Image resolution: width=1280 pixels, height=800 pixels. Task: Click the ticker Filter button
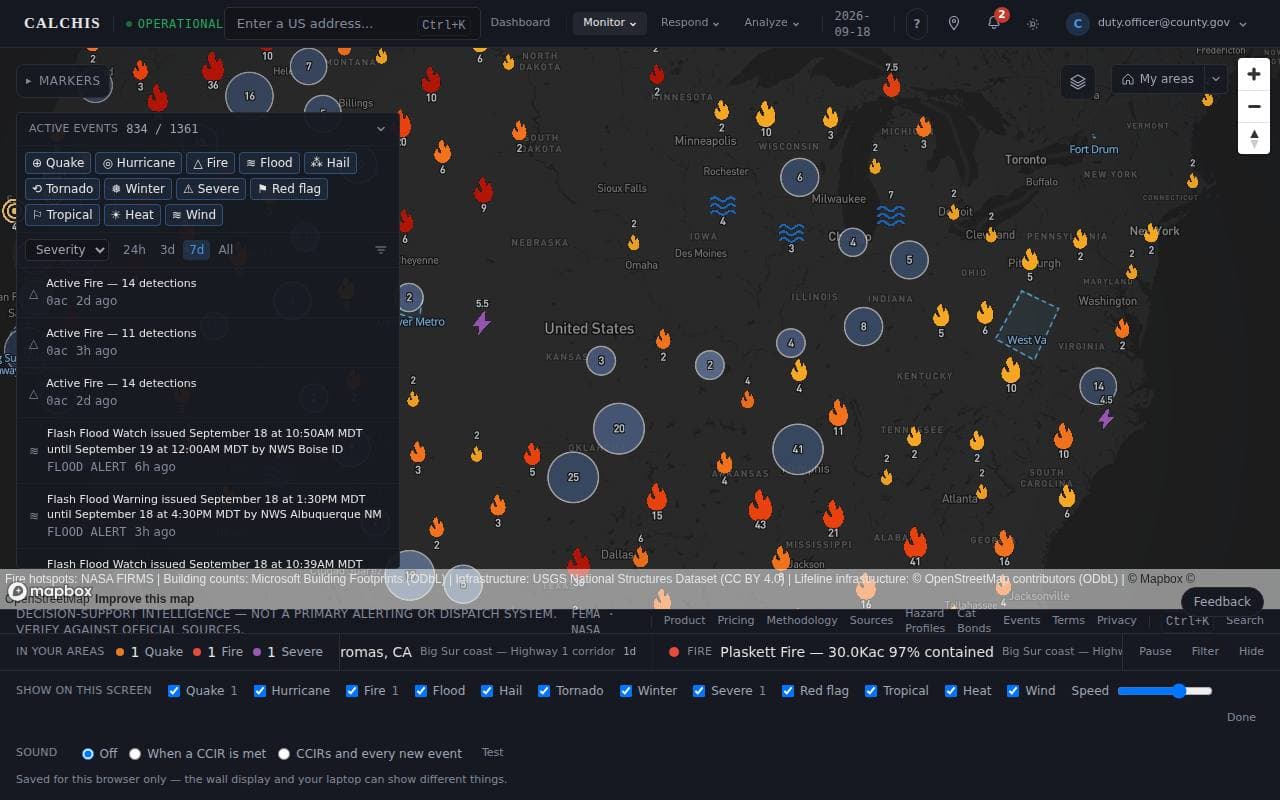click(1205, 651)
